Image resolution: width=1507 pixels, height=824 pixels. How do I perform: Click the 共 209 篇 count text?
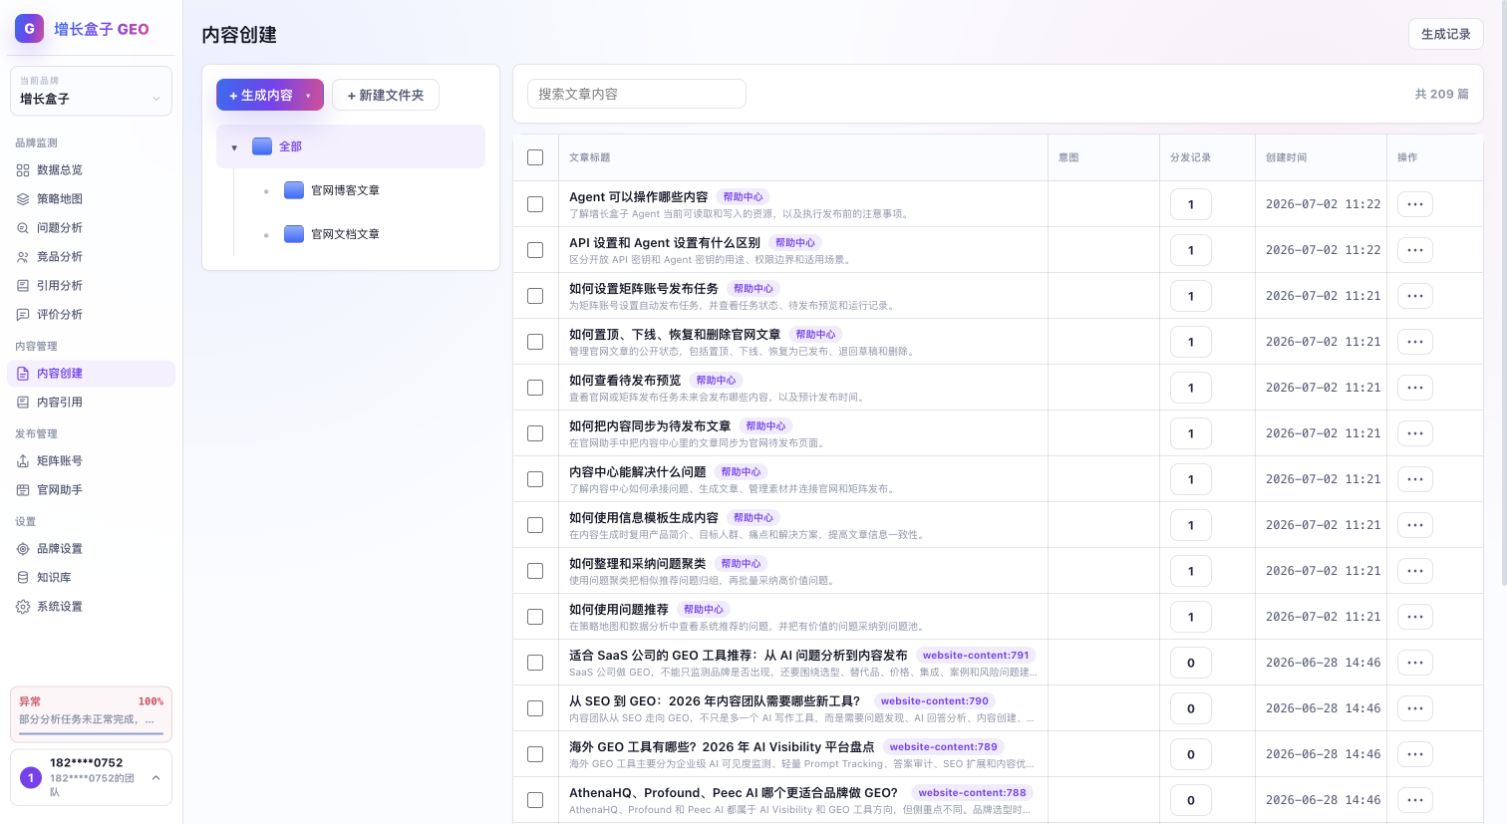1441,94
